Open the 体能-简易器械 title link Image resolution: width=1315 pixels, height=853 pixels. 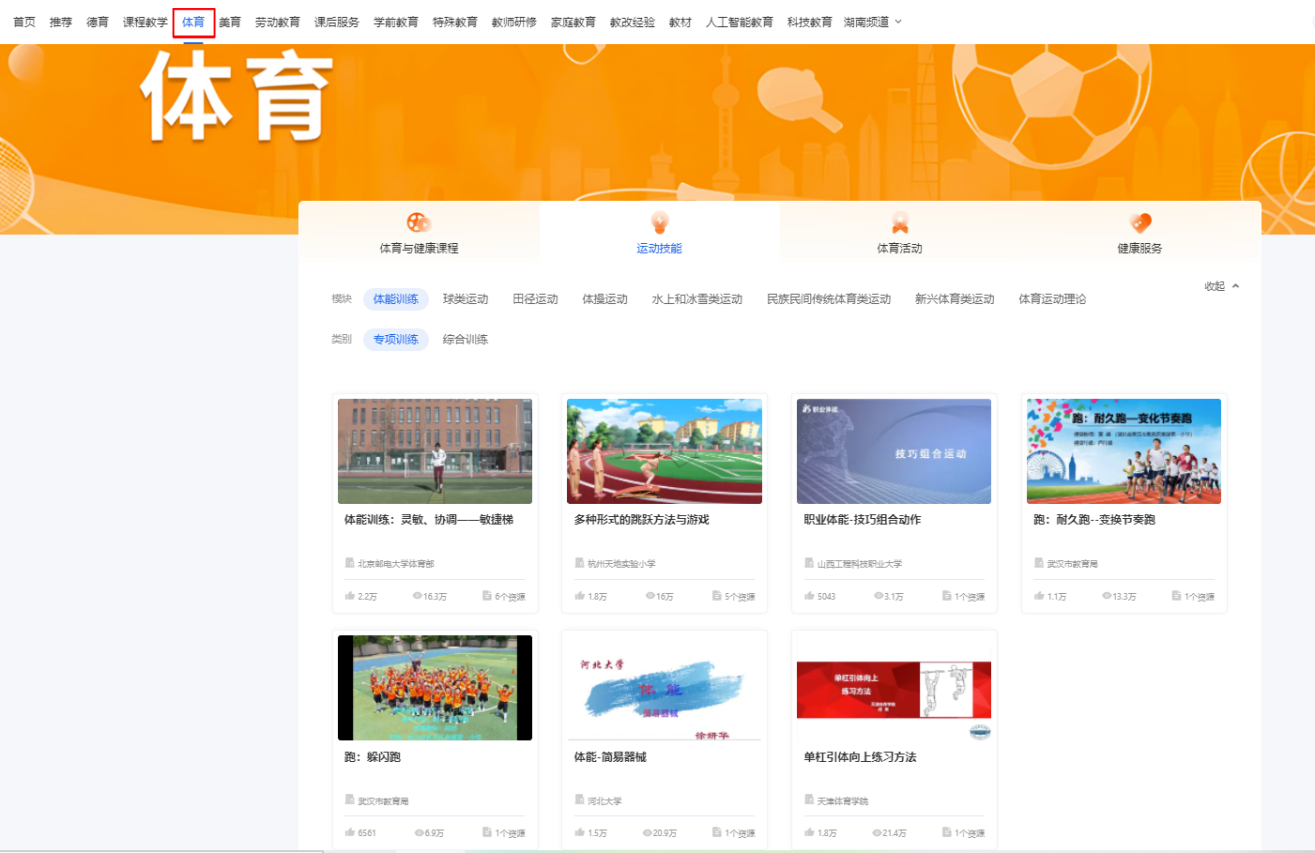[x=610, y=757]
